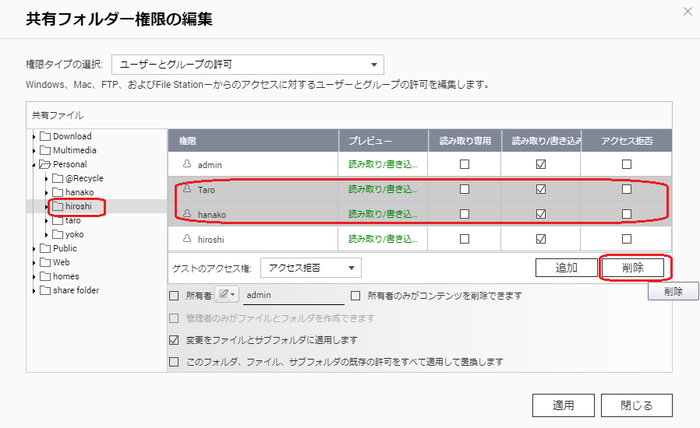Collapse the Personal folder tree node

tap(34, 165)
